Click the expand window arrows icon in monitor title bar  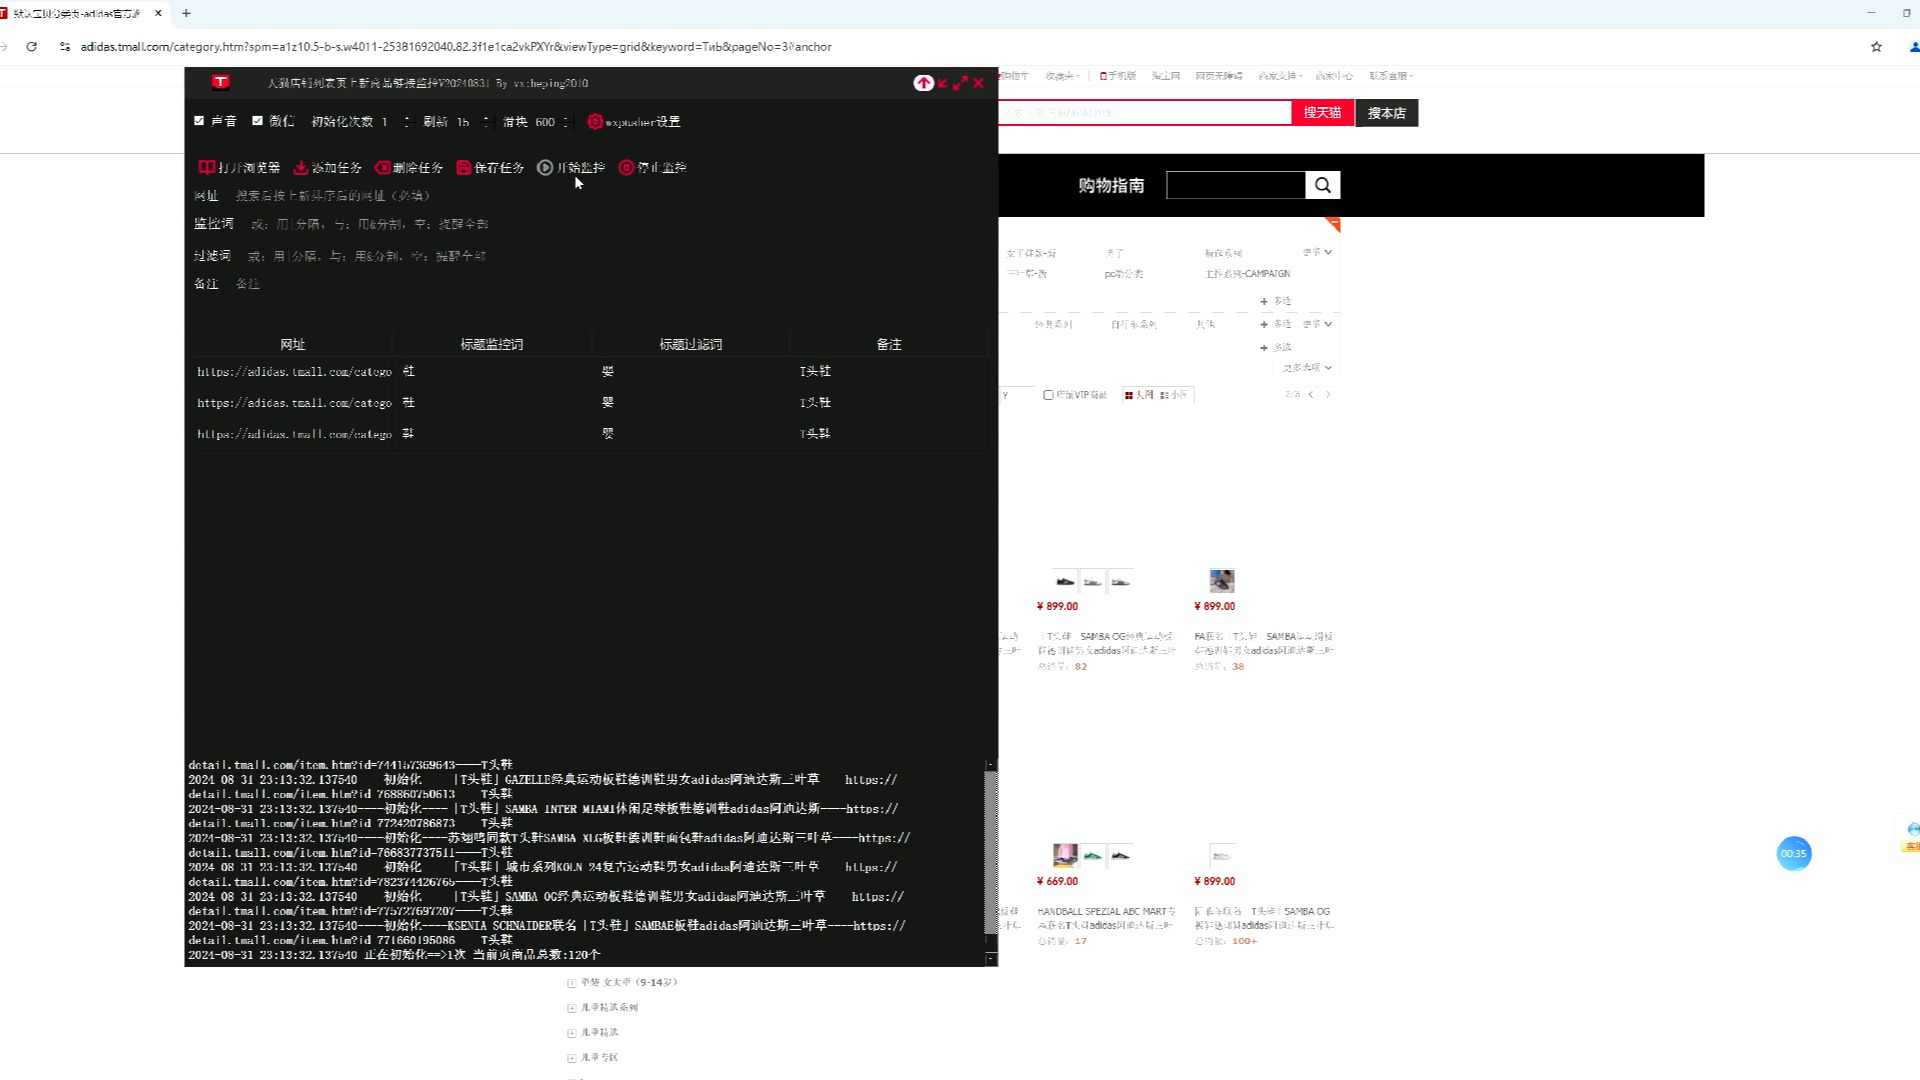click(961, 83)
